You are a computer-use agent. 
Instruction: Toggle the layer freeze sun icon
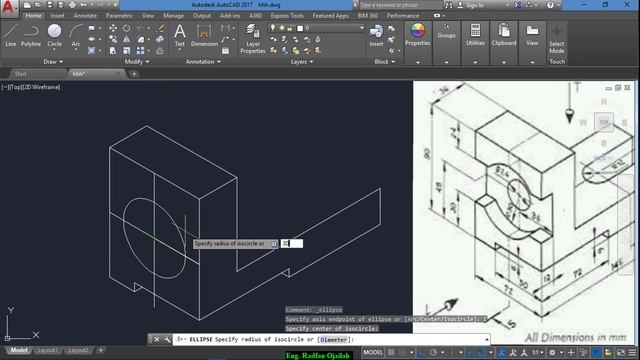(282, 28)
